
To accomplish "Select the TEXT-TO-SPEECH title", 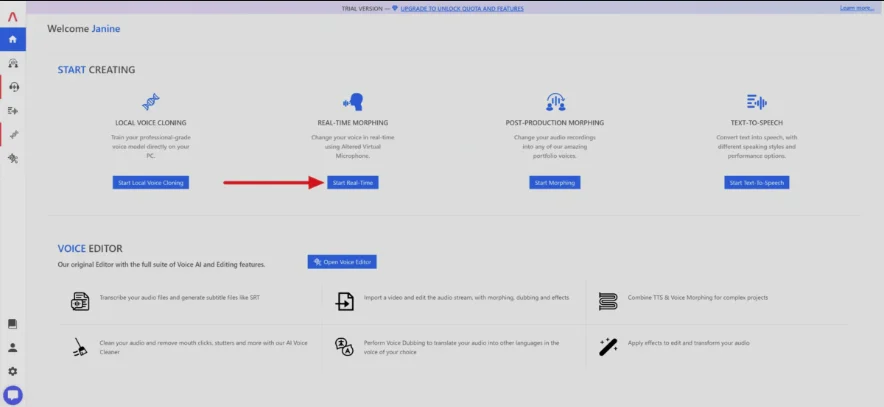I will point(757,122).
